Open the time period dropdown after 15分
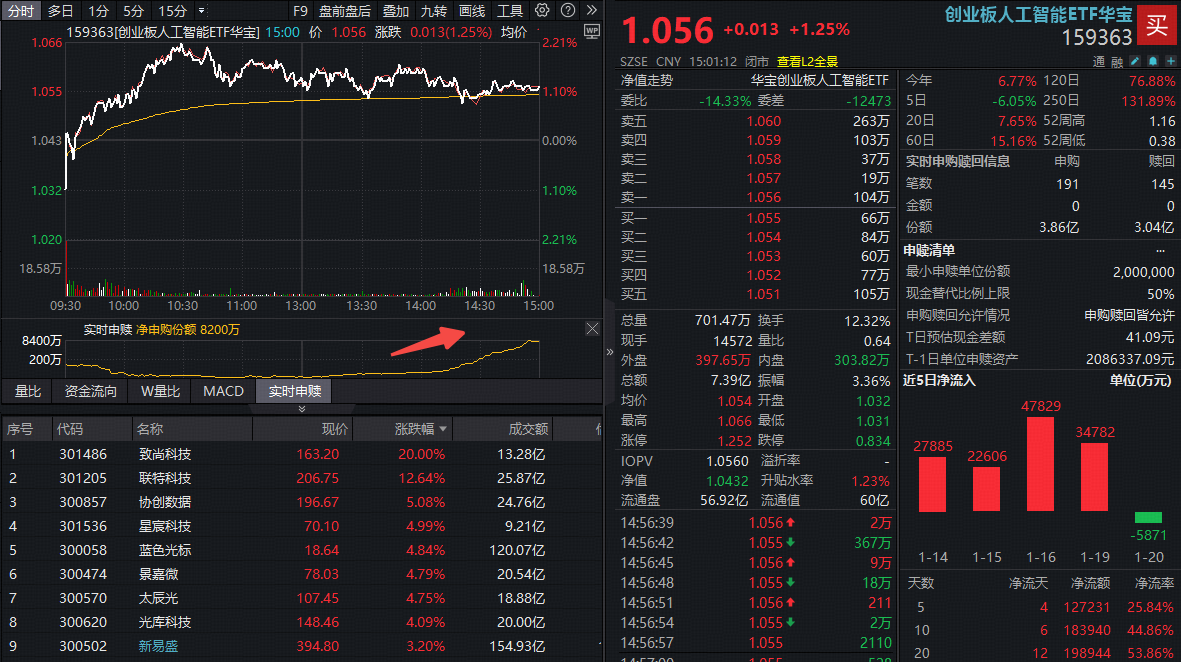The width and height of the screenshot is (1181, 662). [x=201, y=11]
